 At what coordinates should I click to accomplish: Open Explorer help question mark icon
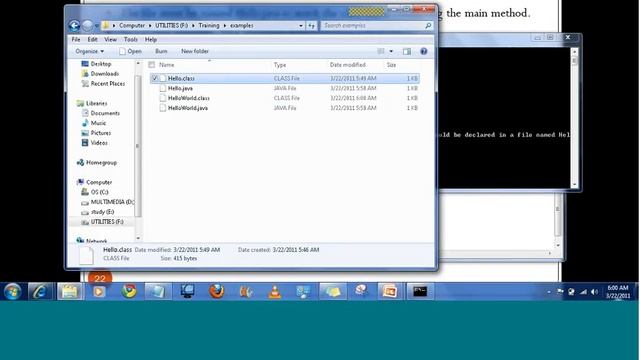[x=424, y=51]
